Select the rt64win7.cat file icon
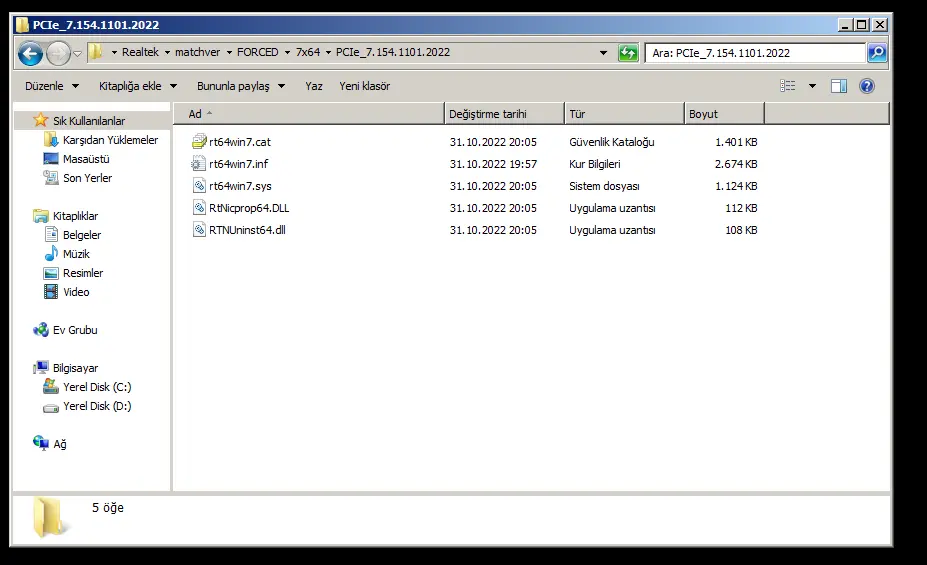Screen dimensions: 927x565 [199, 142]
